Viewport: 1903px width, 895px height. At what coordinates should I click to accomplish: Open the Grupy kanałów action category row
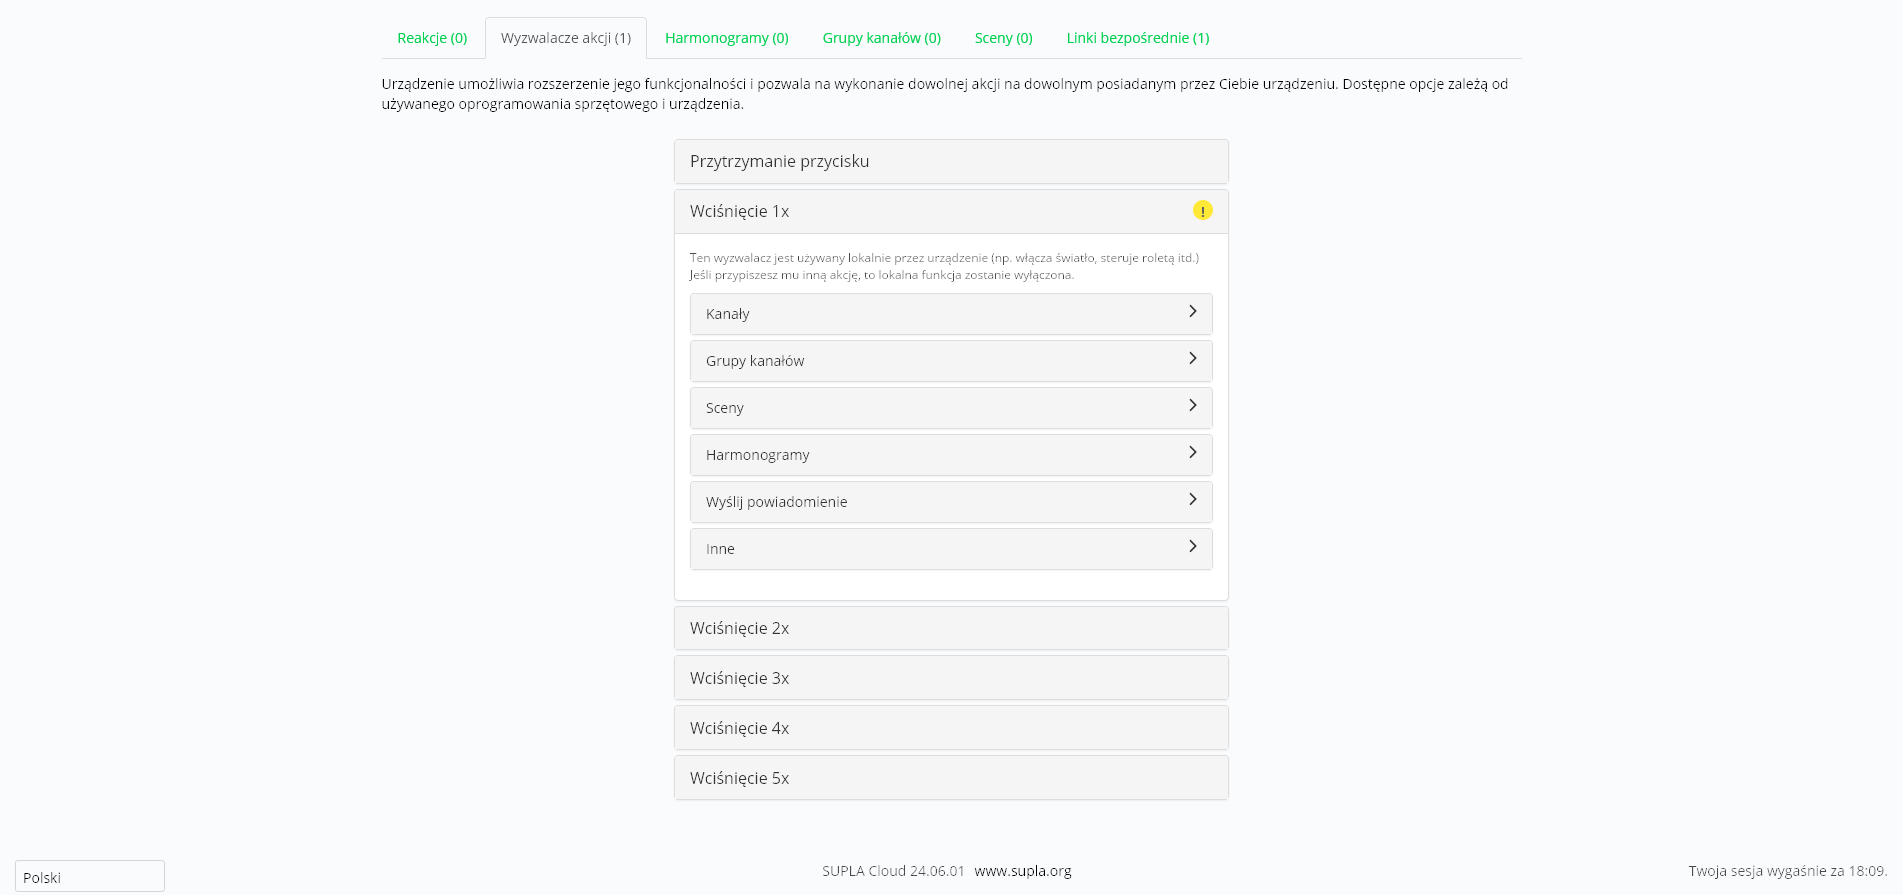[951, 361]
